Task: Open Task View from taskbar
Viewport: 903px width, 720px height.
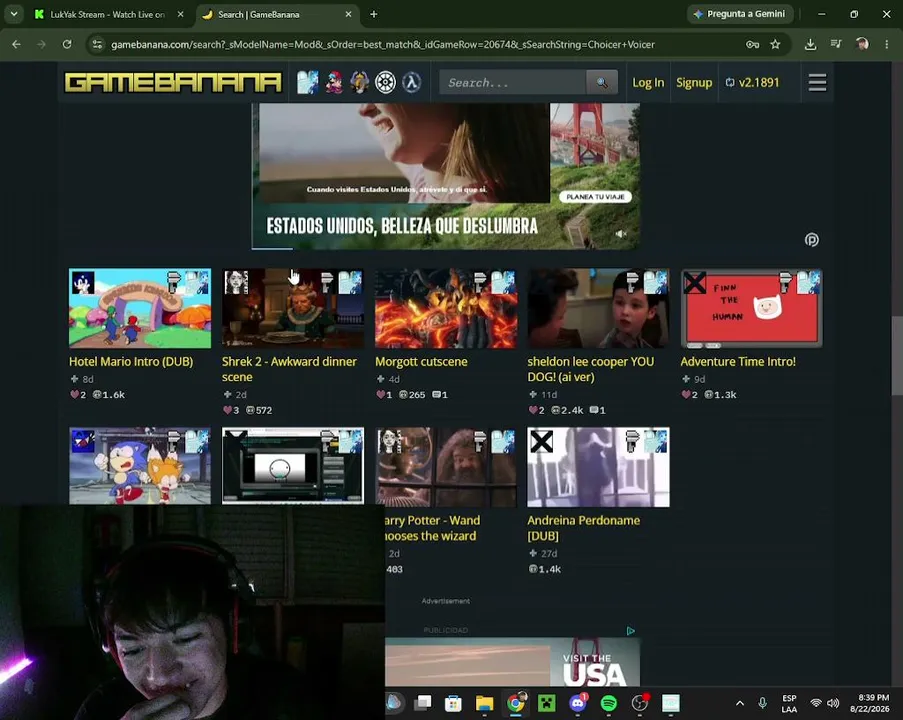Action: tap(423, 703)
